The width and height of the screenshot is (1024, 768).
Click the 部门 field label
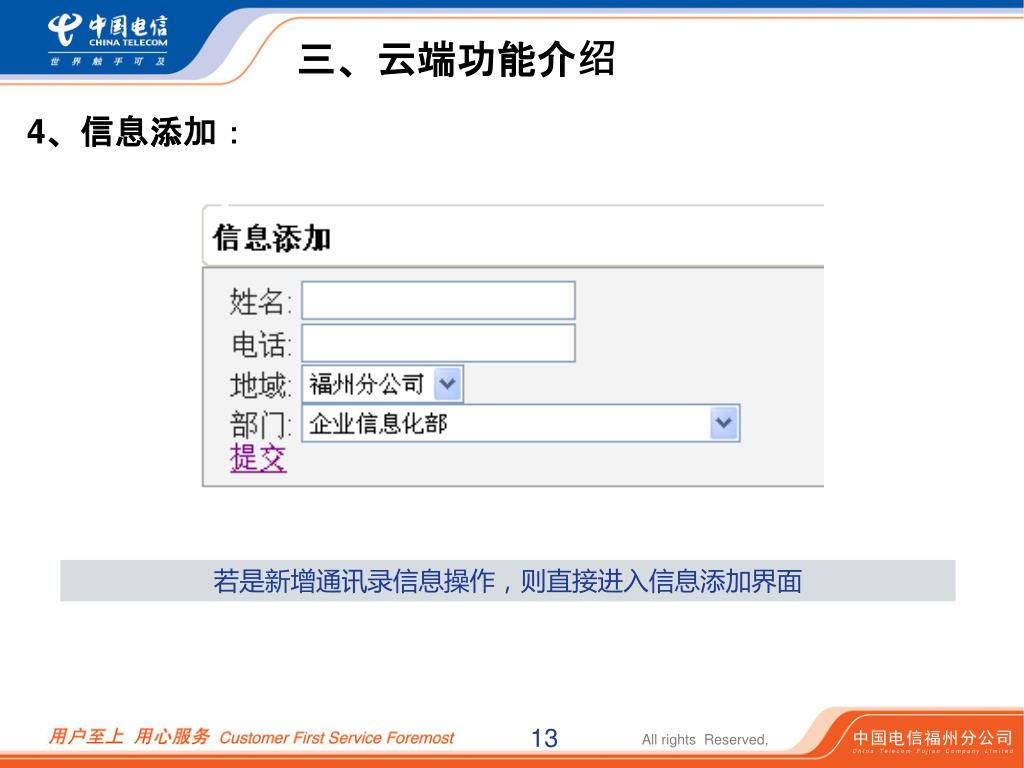[x=260, y=424]
